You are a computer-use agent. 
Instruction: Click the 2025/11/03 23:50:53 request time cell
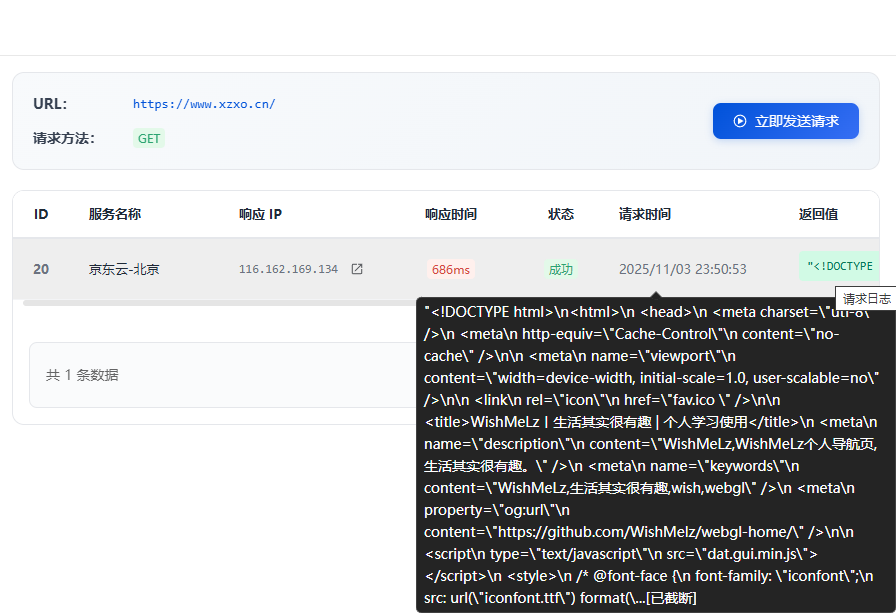682,270
